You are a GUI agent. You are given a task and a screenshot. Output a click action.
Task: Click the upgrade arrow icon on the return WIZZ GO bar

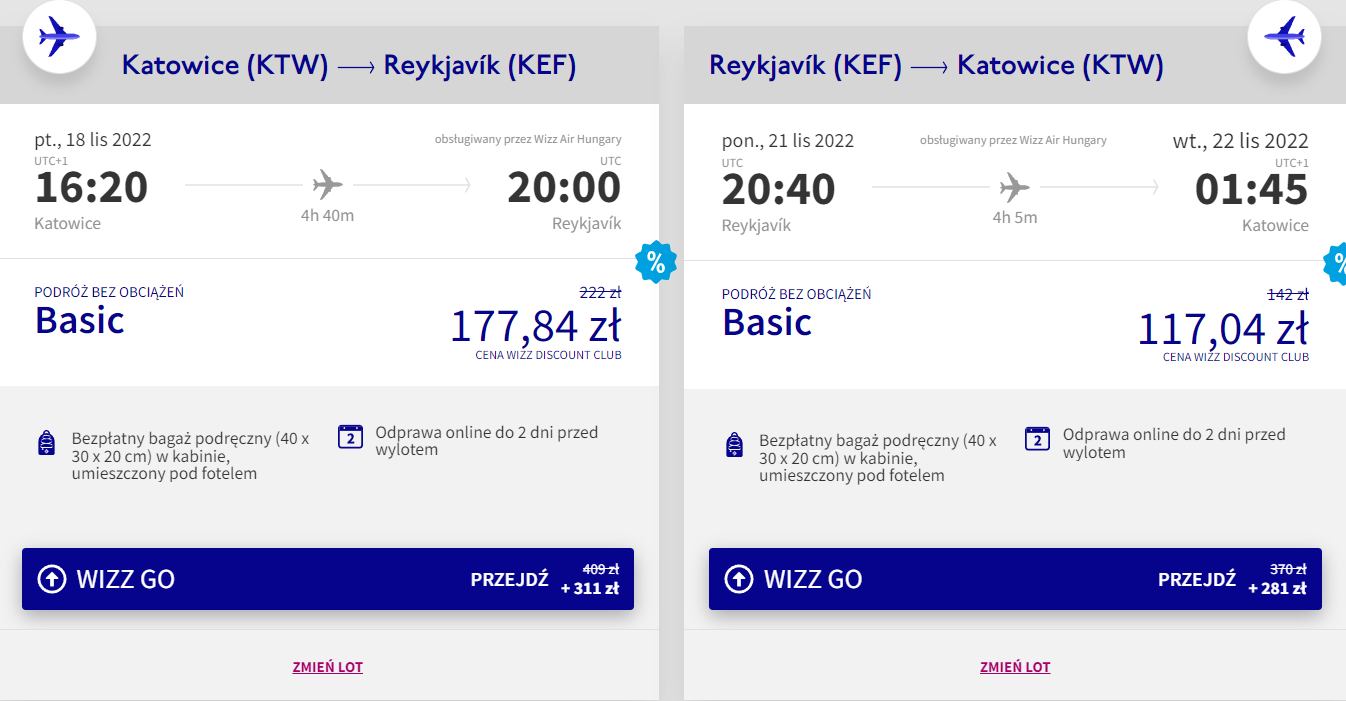739,579
